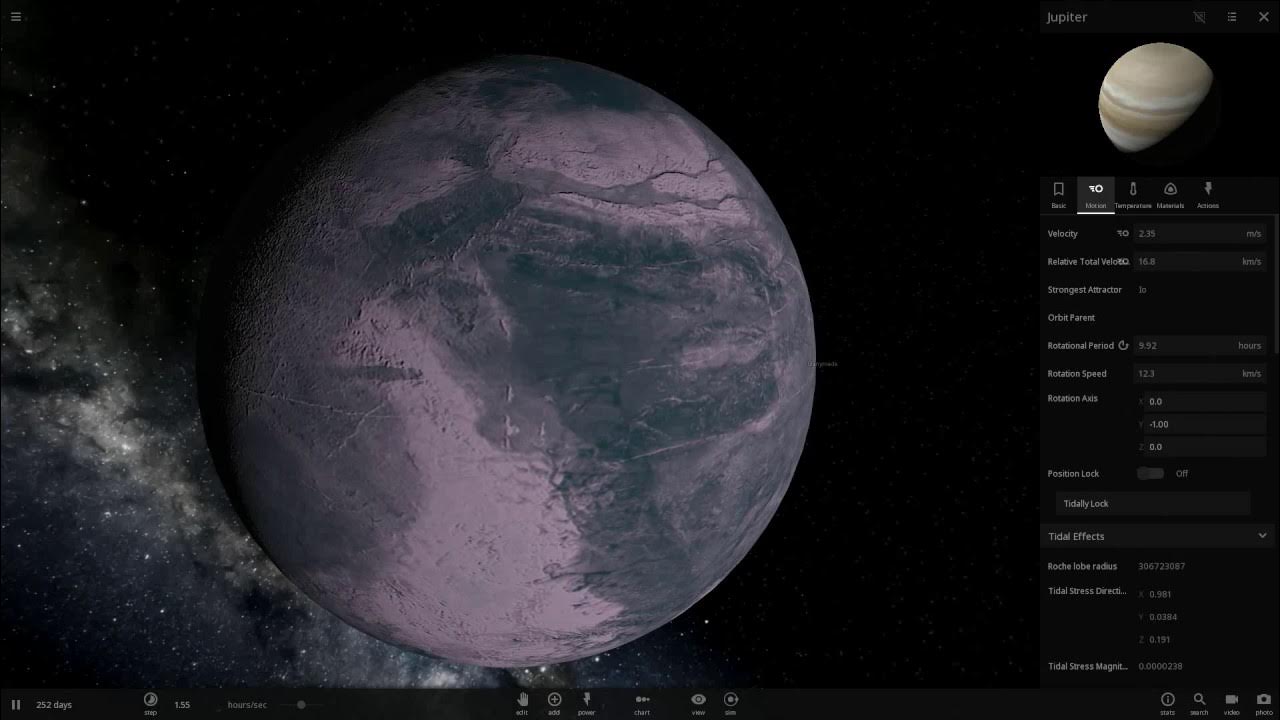Click the Tidal Stress Direction X value
The width and height of the screenshot is (1280, 720).
click(1160, 594)
